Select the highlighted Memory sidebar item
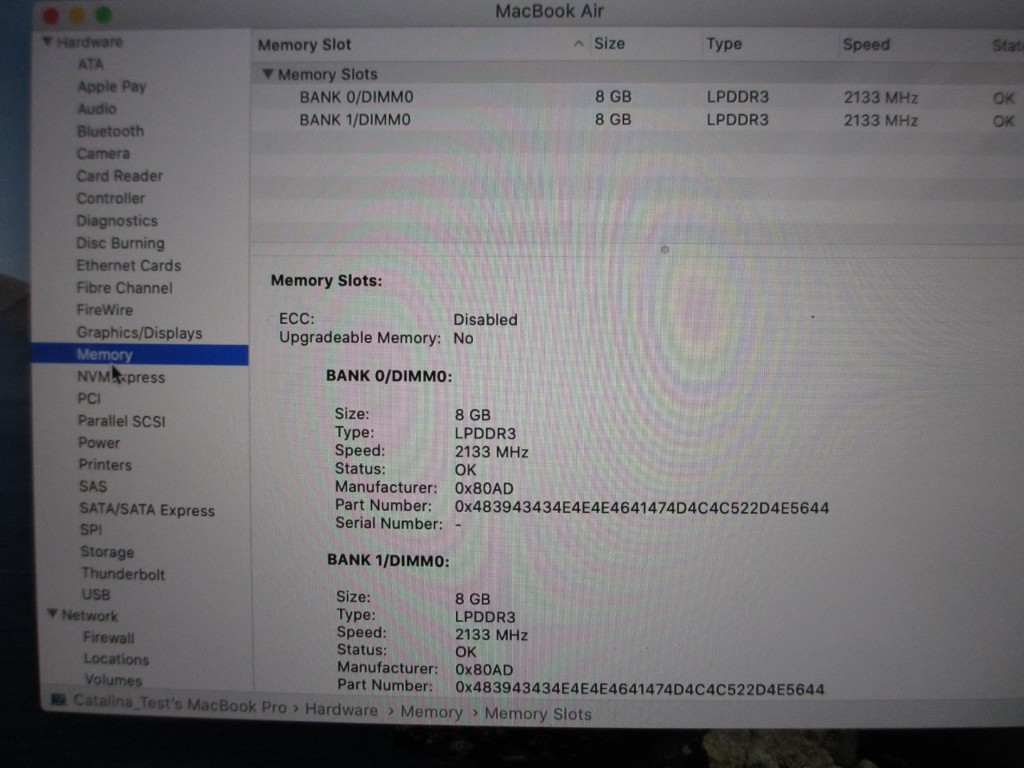The height and width of the screenshot is (768, 1024). pyautogui.click(x=140, y=355)
